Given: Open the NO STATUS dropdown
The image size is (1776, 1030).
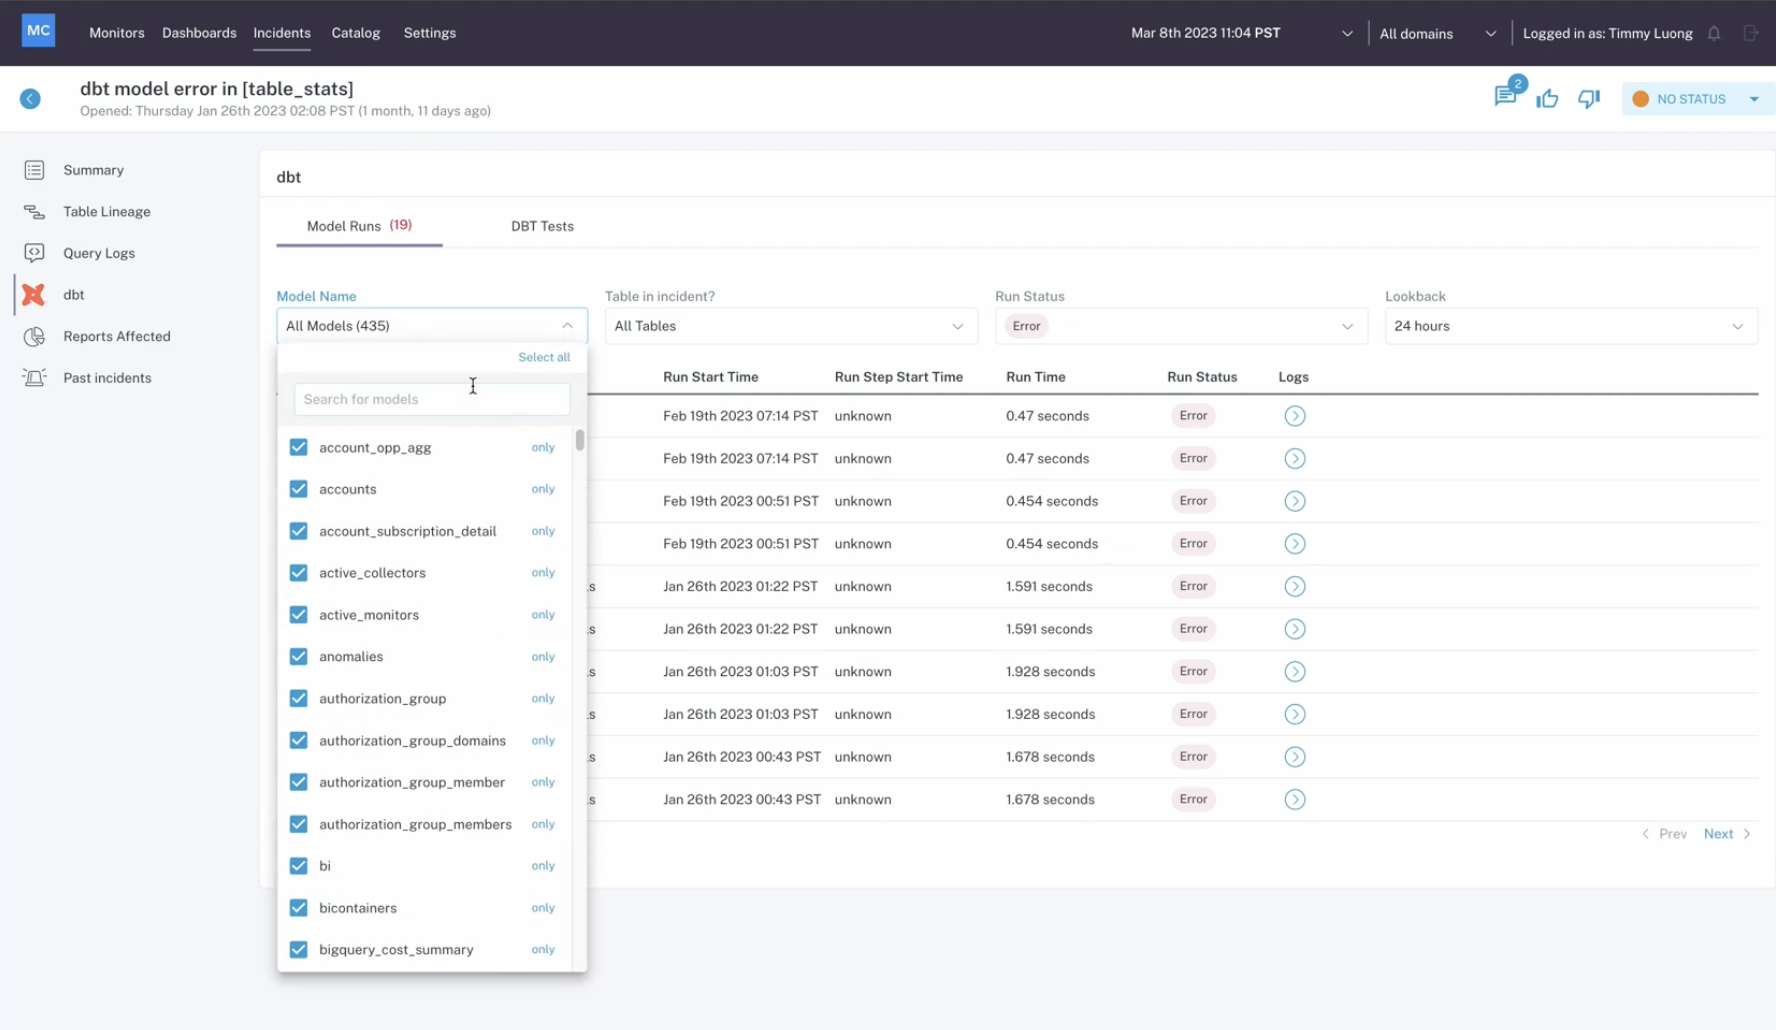Looking at the screenshot, I should click(x=1697, y=99).
